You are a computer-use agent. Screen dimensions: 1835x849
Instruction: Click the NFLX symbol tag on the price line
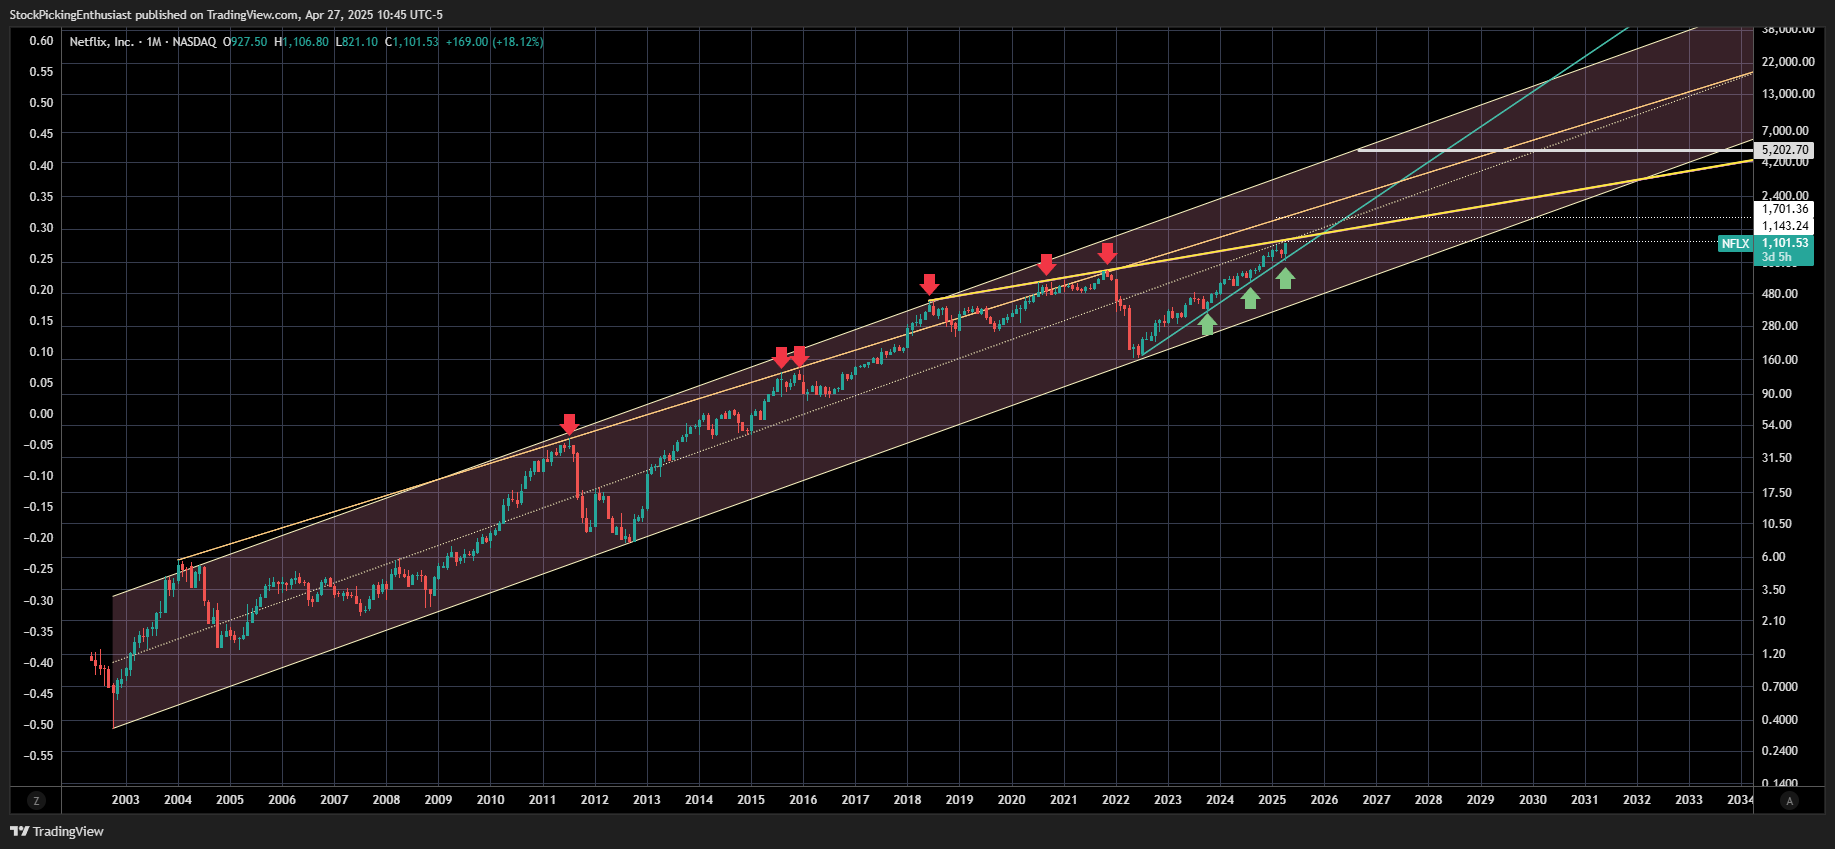point(1735,244)
